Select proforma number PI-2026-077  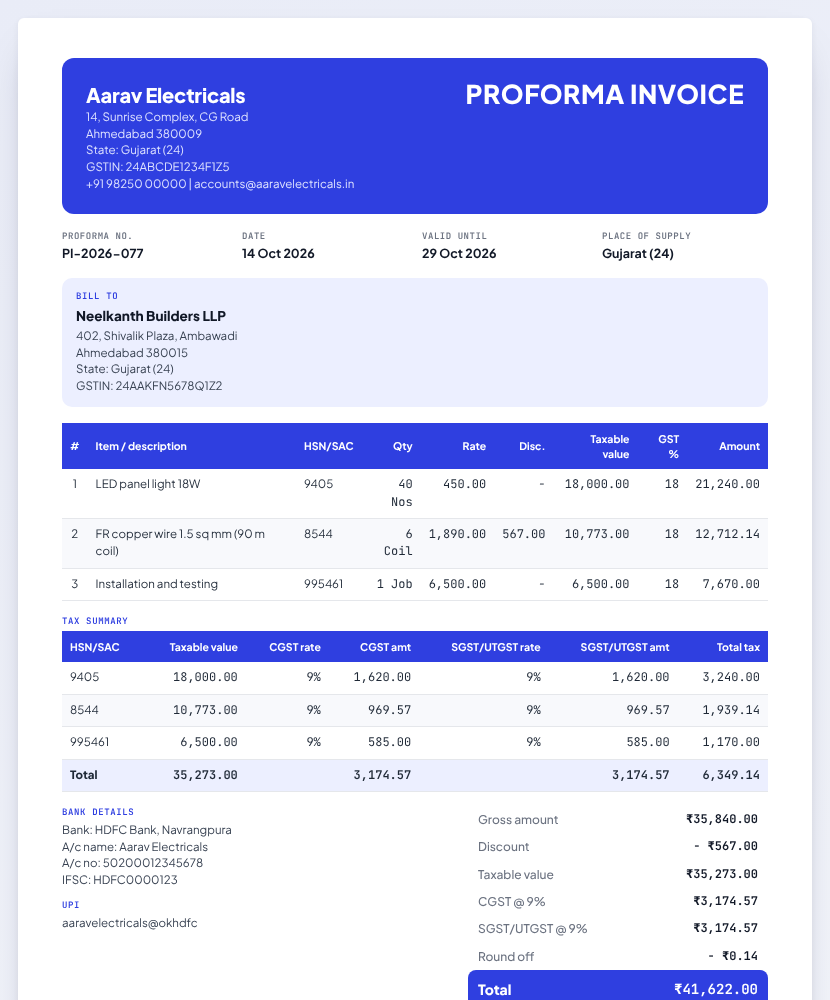pos(103,253)
